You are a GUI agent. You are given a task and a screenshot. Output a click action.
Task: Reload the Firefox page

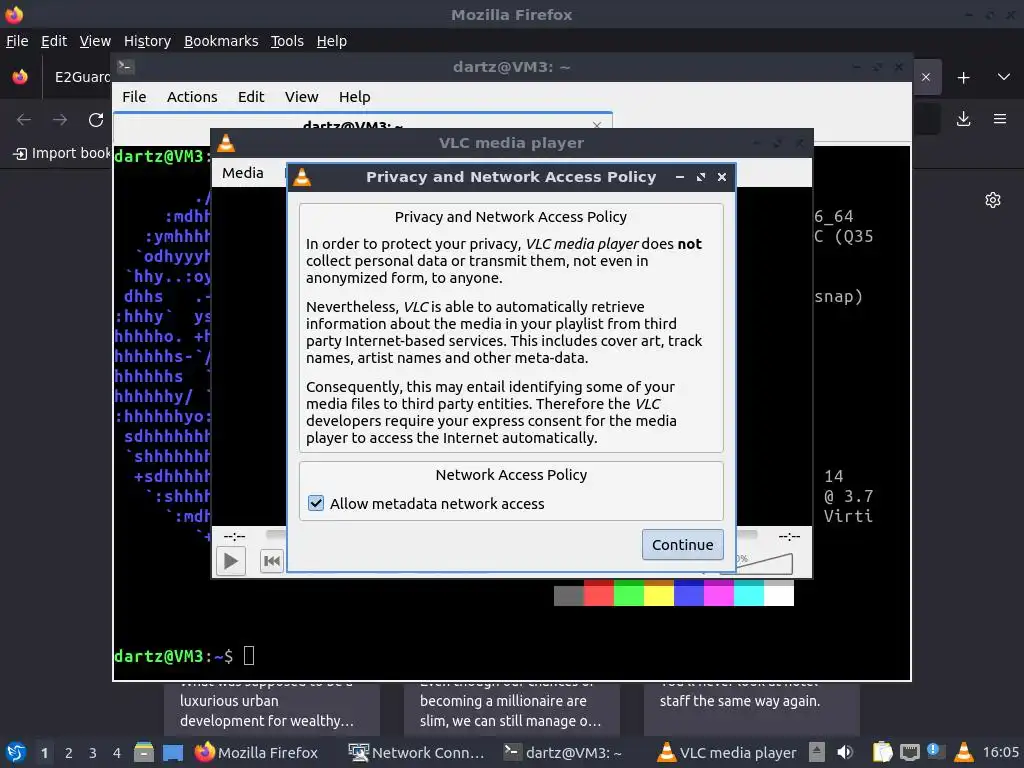click(96, 120)
